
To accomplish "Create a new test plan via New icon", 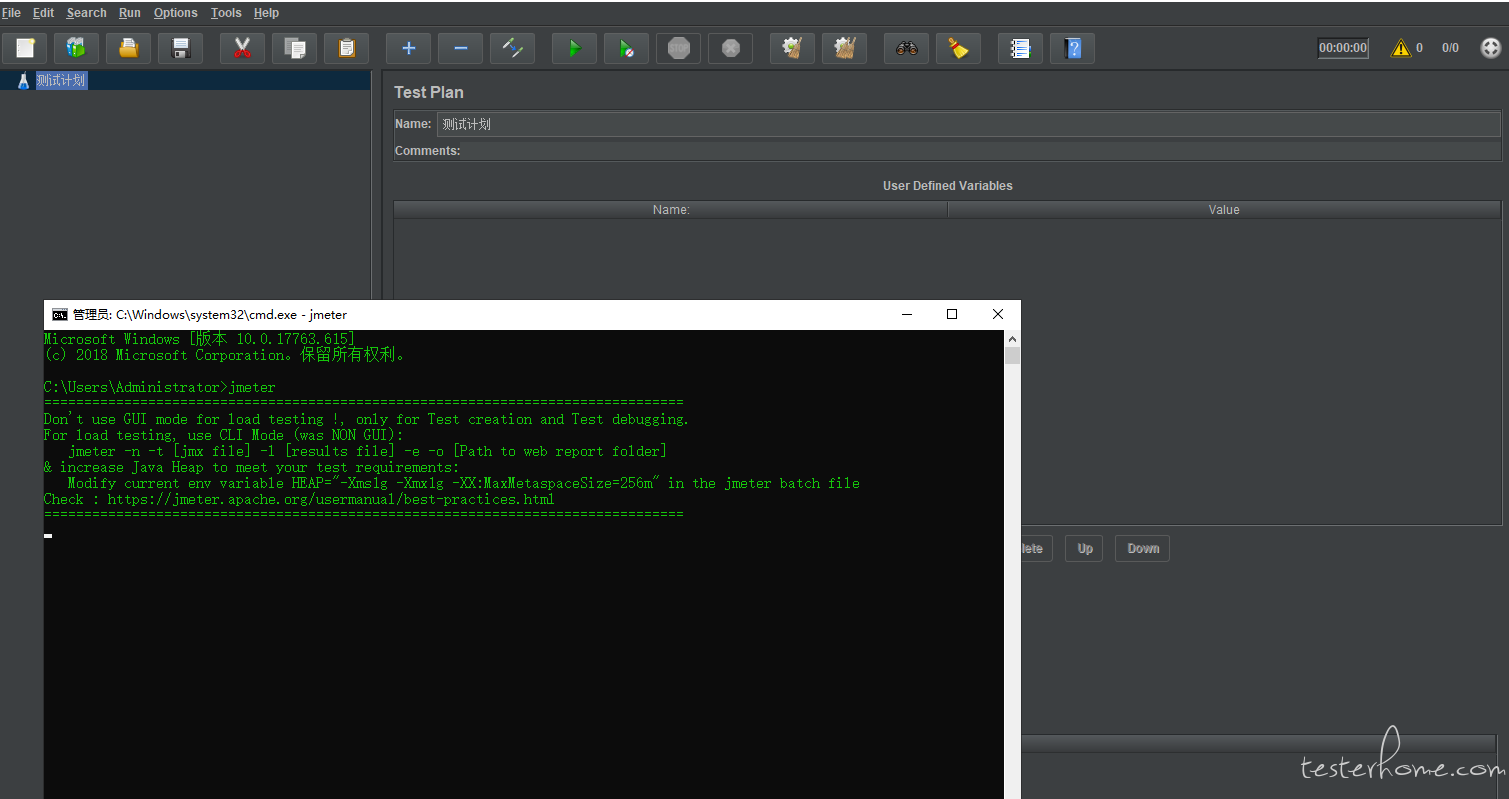I will (25, 48).
